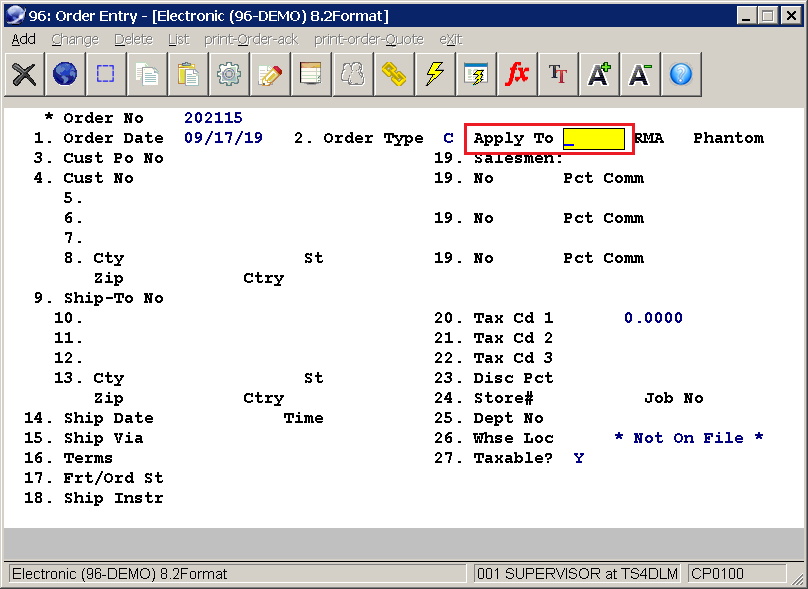Click the Store# label

(x=503, y=398)
